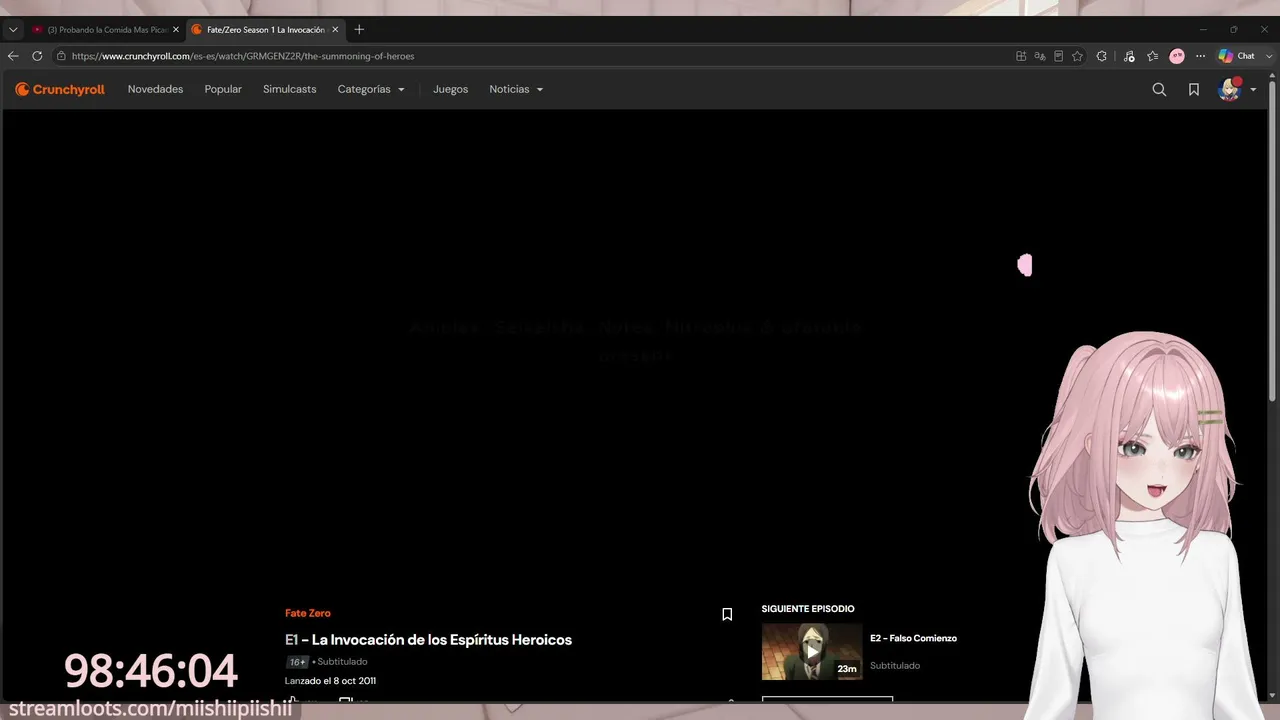Close the Fate/Zero Season 1 tab

[x=335, y=30]
